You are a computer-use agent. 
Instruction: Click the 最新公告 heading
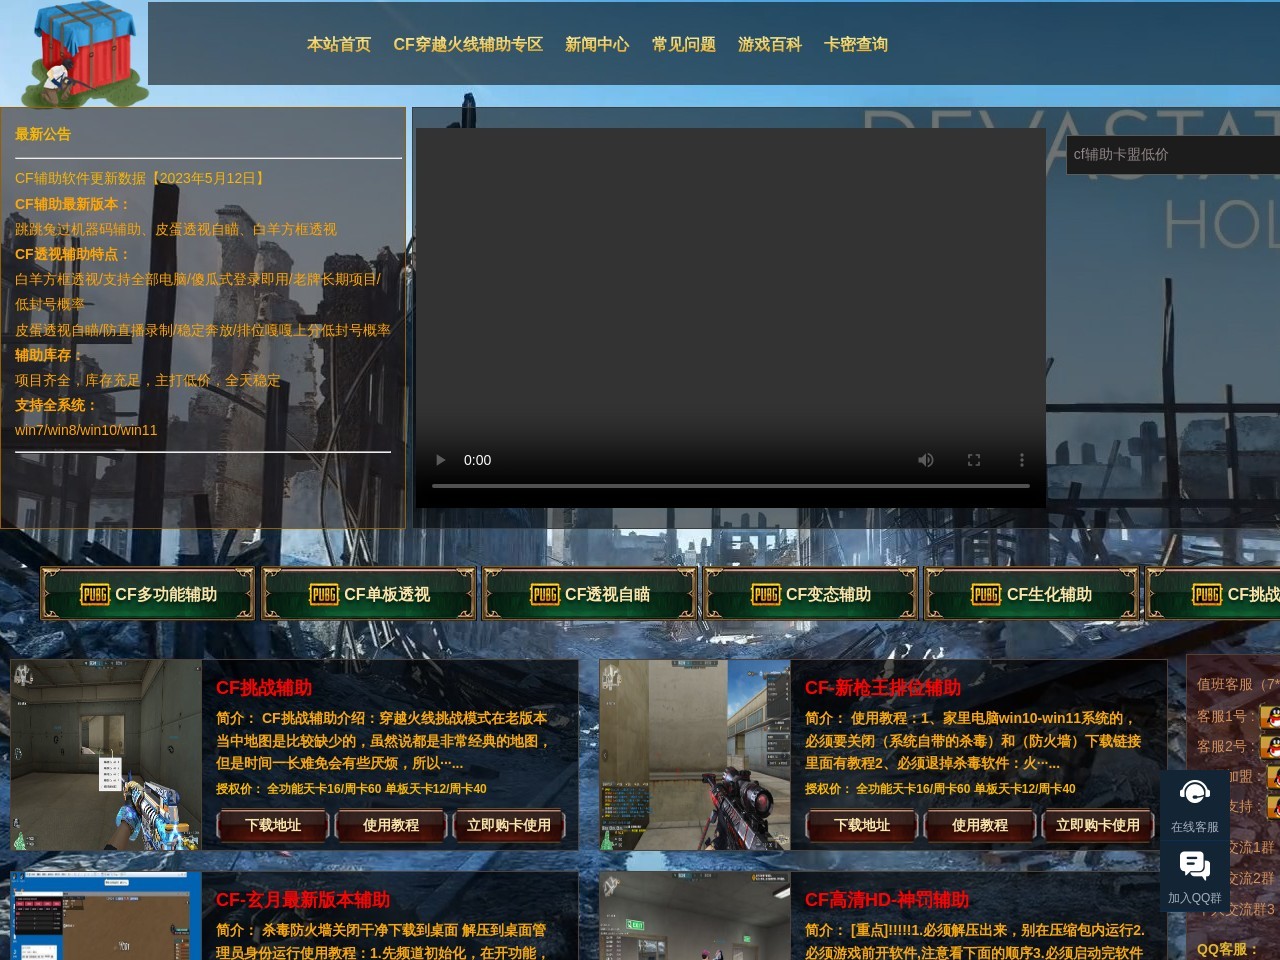pyautogui.click(x=43, y=134)
